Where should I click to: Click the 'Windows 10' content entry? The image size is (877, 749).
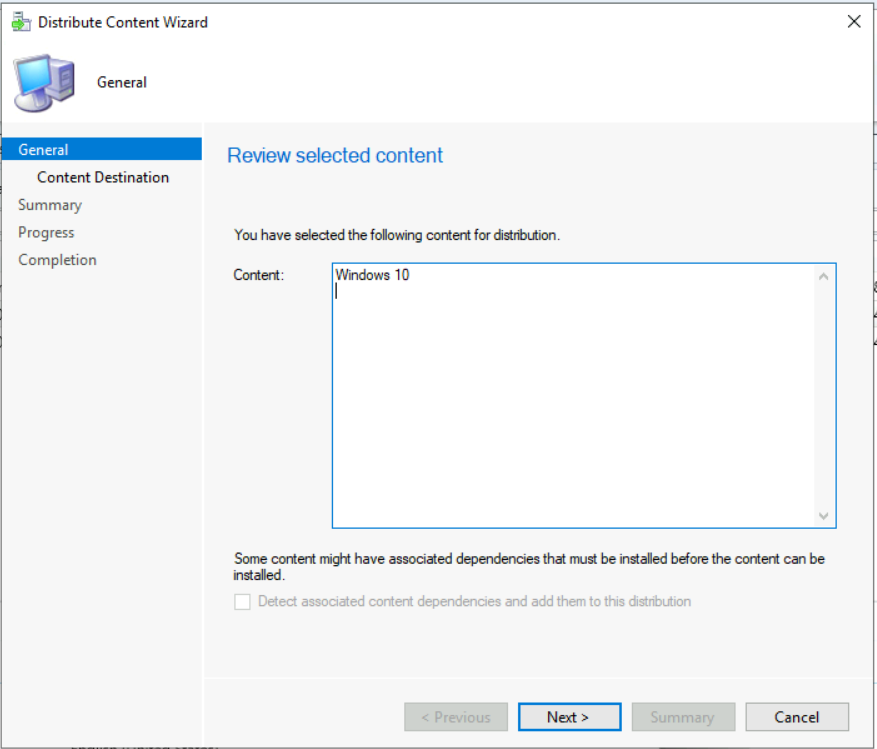(373, 275)
